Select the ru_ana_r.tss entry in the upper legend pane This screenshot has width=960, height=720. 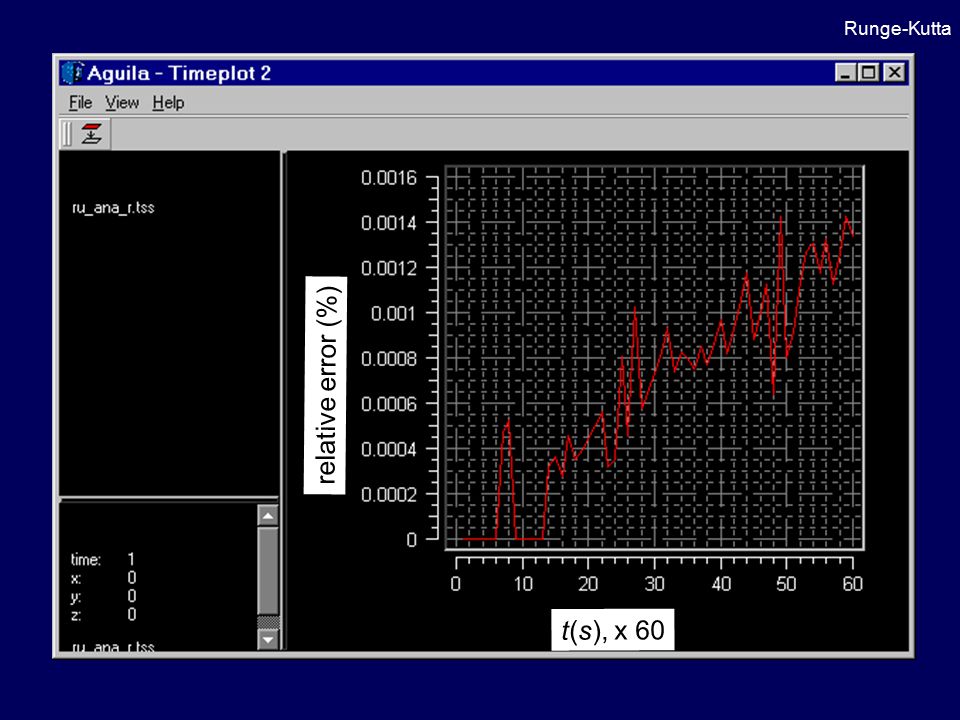tap(113, 208)
